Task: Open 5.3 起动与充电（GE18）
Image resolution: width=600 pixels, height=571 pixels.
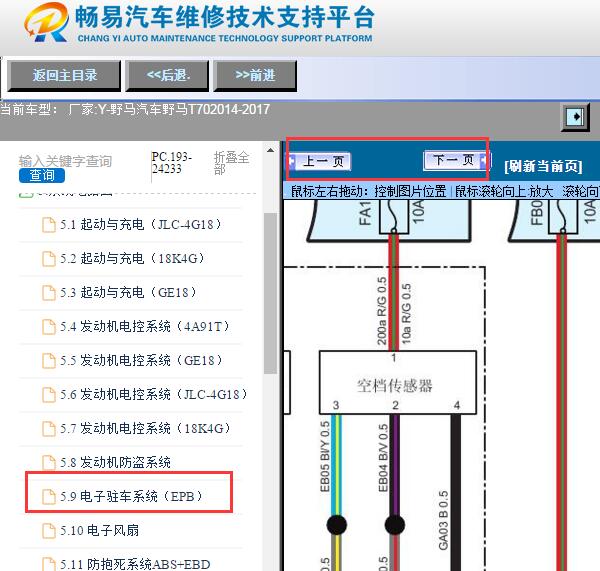Action: click(128, 292)
